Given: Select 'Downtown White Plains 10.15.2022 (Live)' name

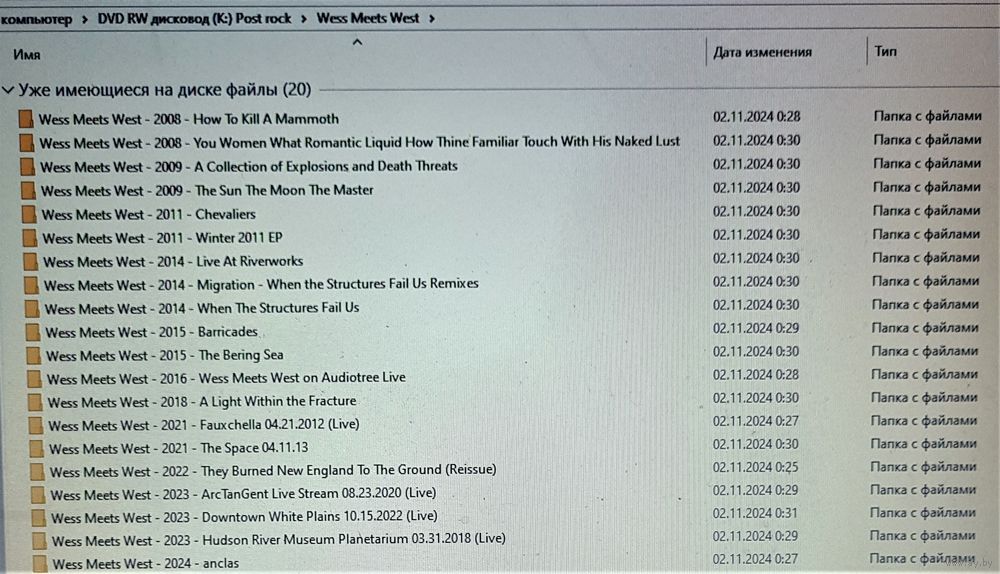Looking at the screenshot, I should (x=244, y=517).
